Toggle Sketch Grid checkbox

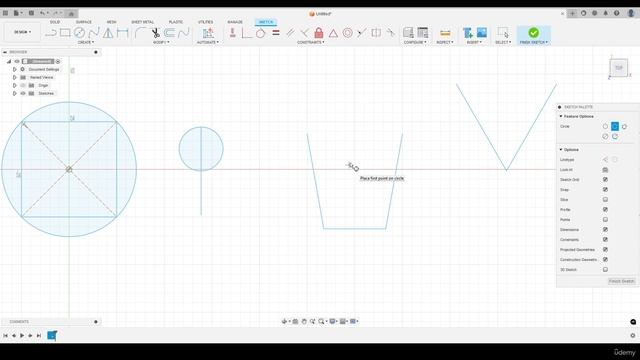(x=605, y=180)
